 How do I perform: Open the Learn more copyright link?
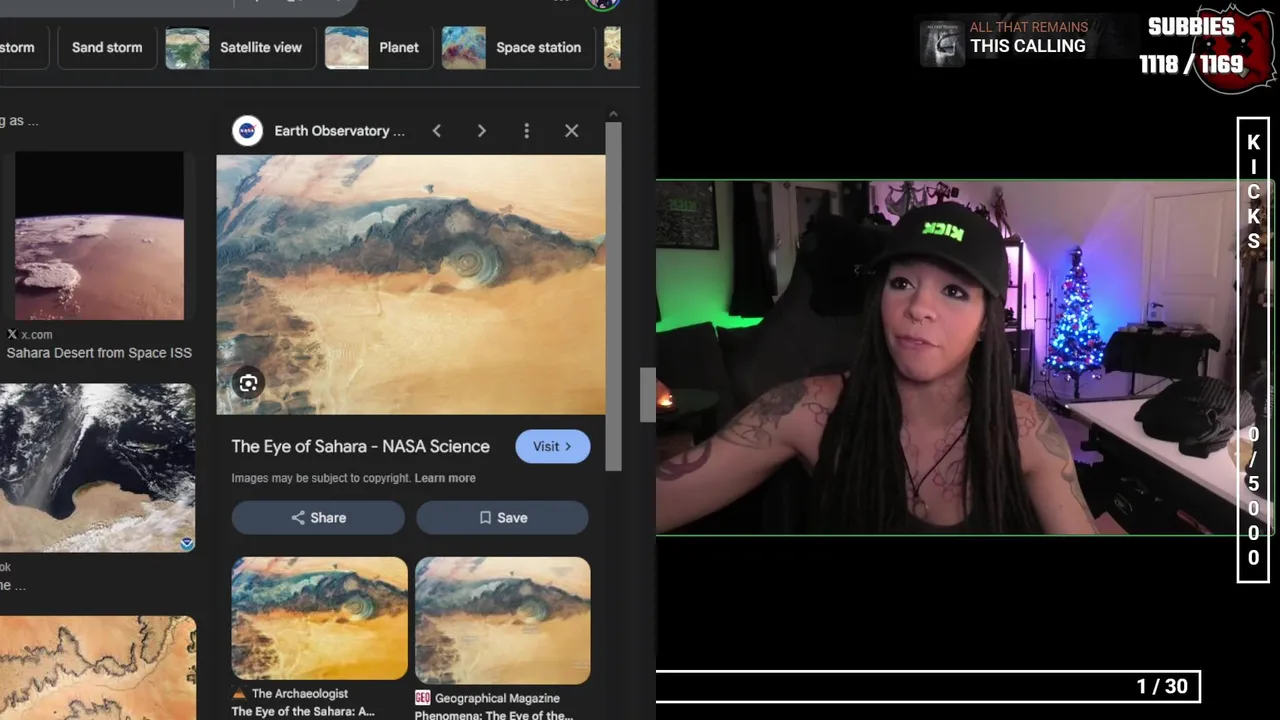coord(445,478)
